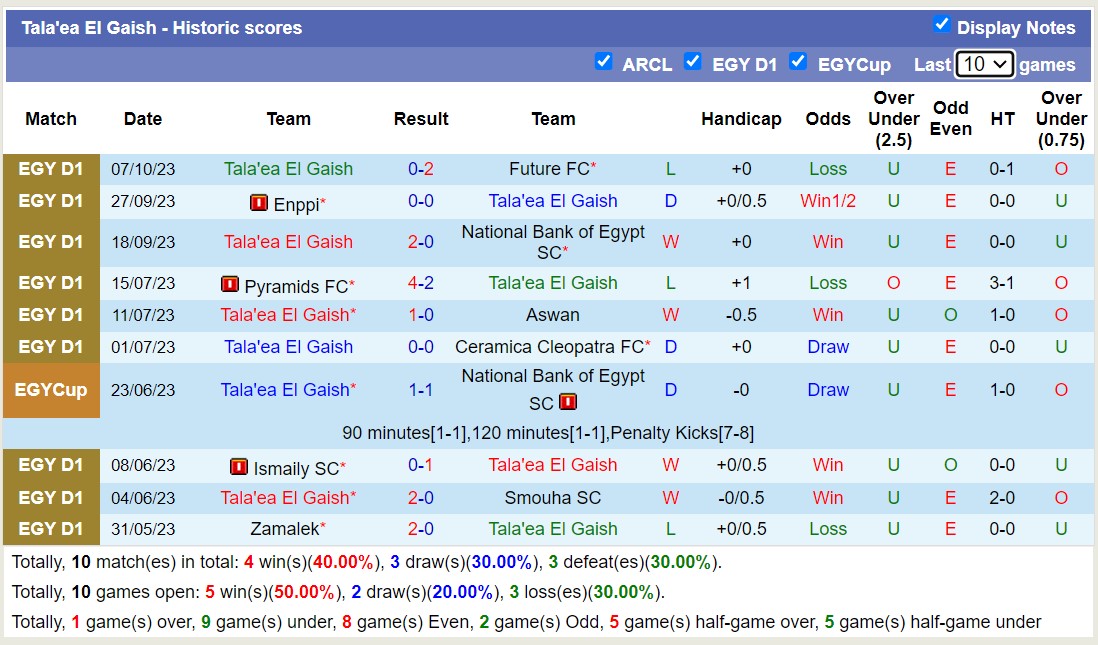
Task: Uncheck the ARCL competition filter
Action: pyautogui.click(x=603, y=61)
